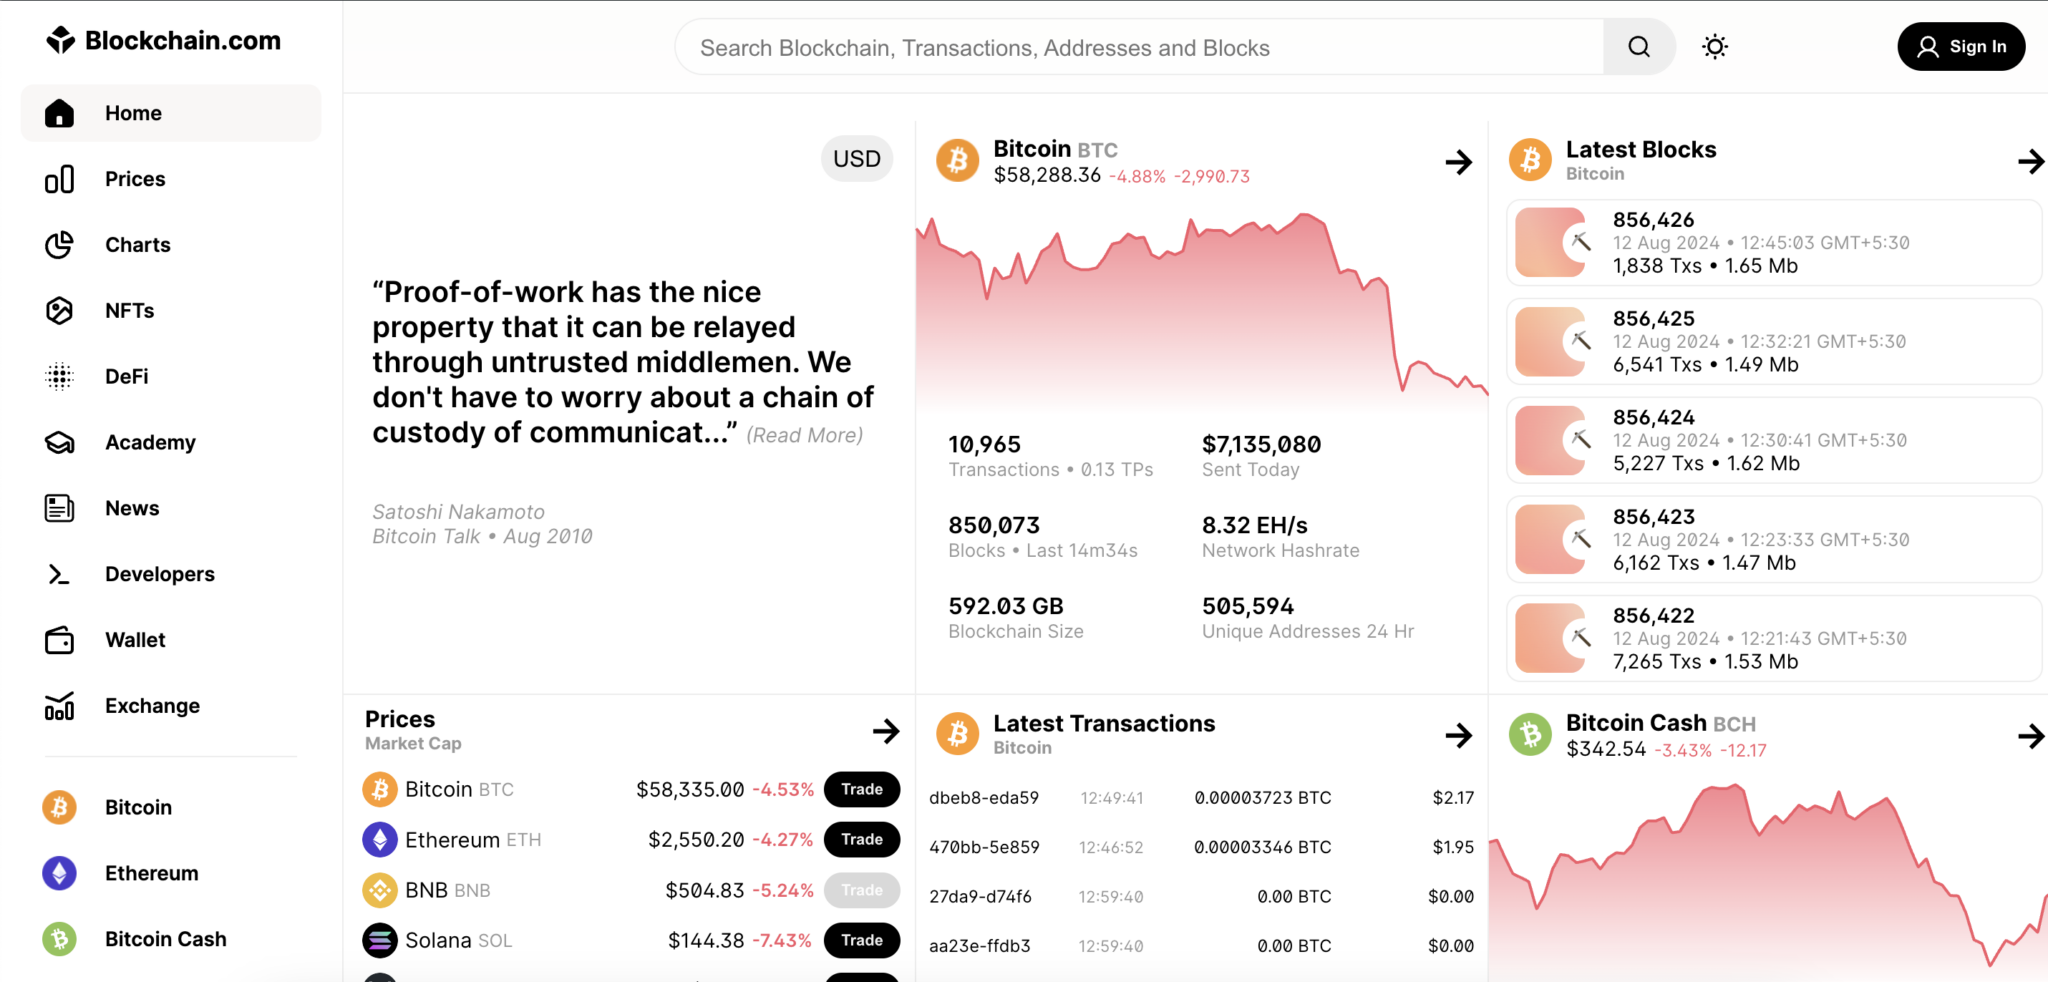Open the NFTs section icon
The height and width of the screenshot is (982, 2048).
click(x=60, y=310)
